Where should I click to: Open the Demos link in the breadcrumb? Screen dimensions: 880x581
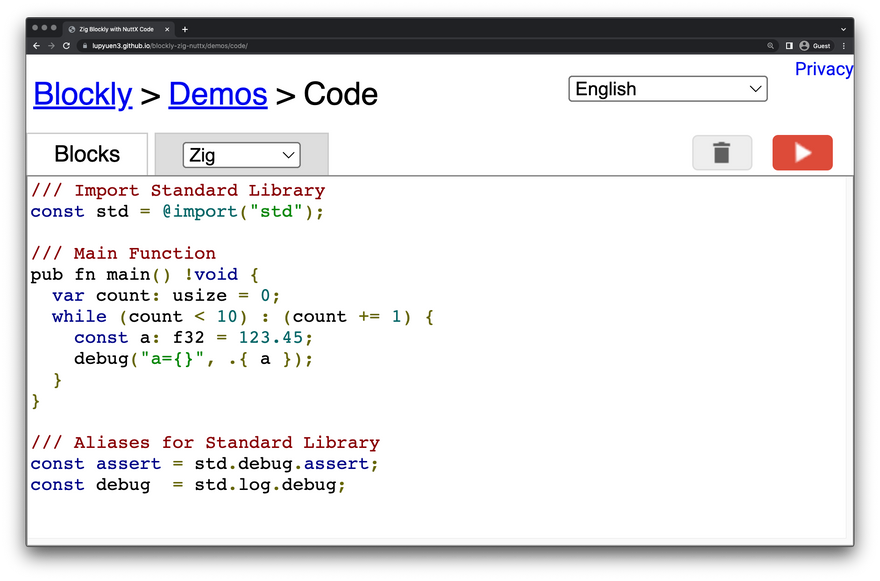pos(217,95)
